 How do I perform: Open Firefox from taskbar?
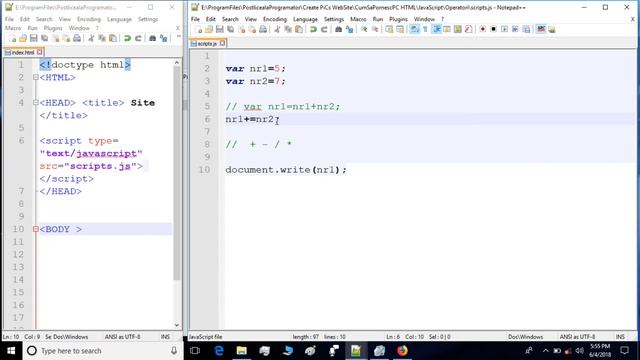pos(402,351)
